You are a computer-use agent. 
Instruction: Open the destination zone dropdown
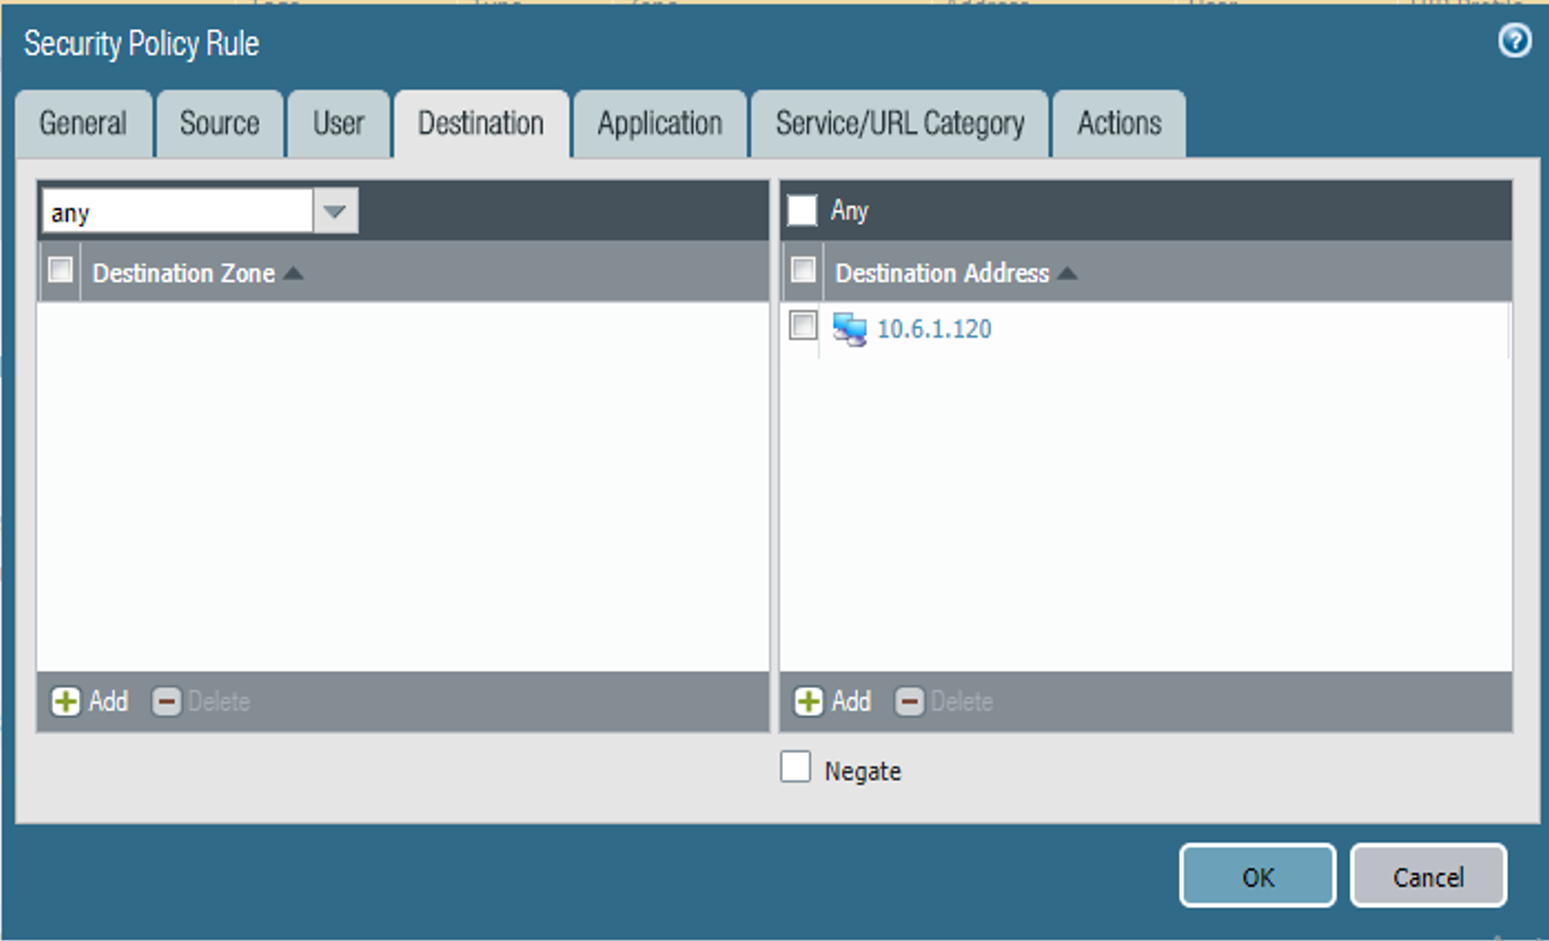334,210
